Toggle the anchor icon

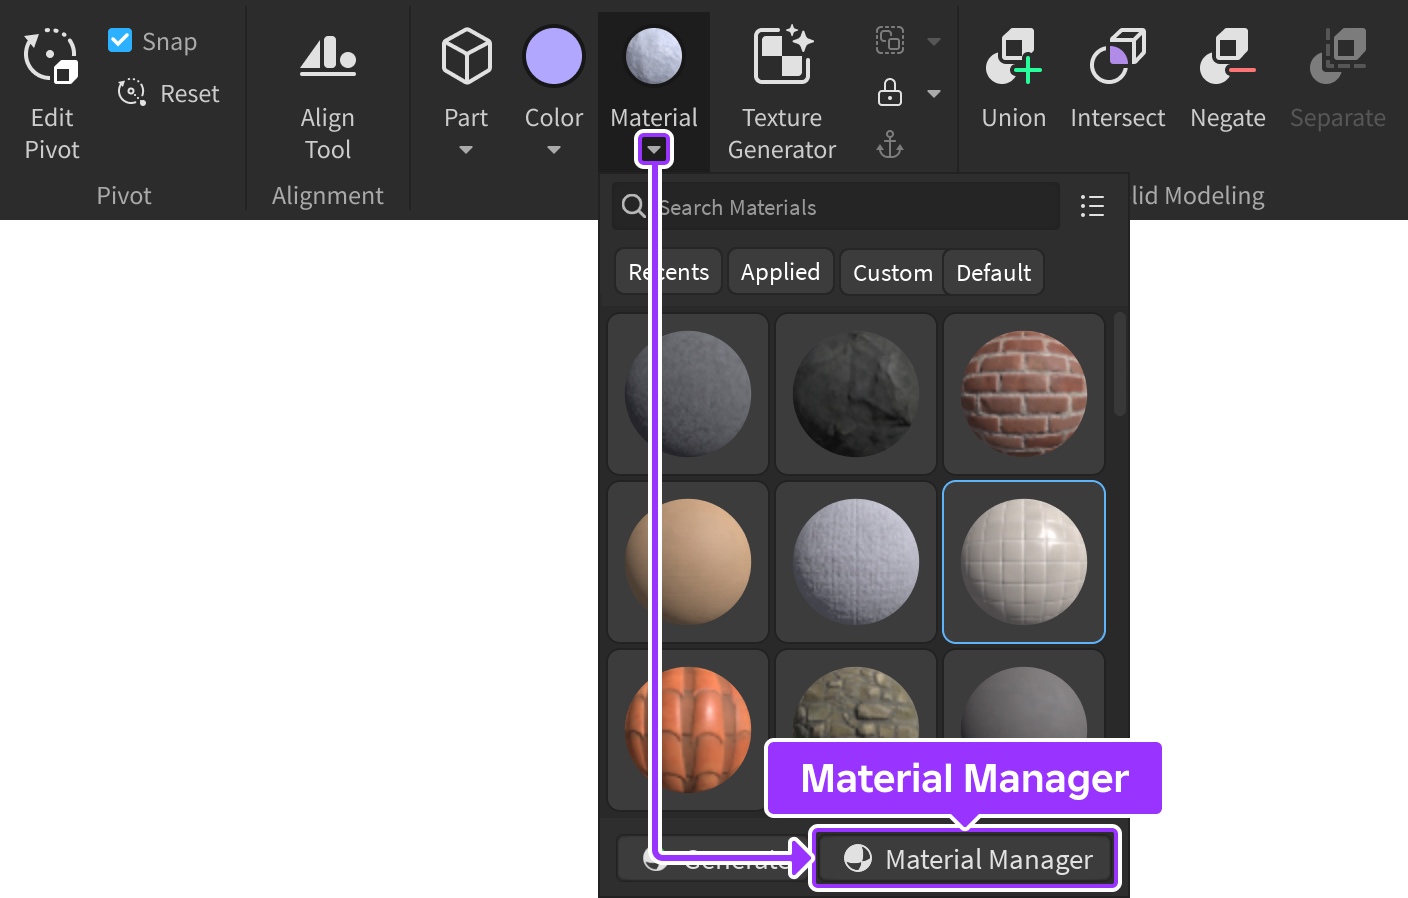pos(889,146)
